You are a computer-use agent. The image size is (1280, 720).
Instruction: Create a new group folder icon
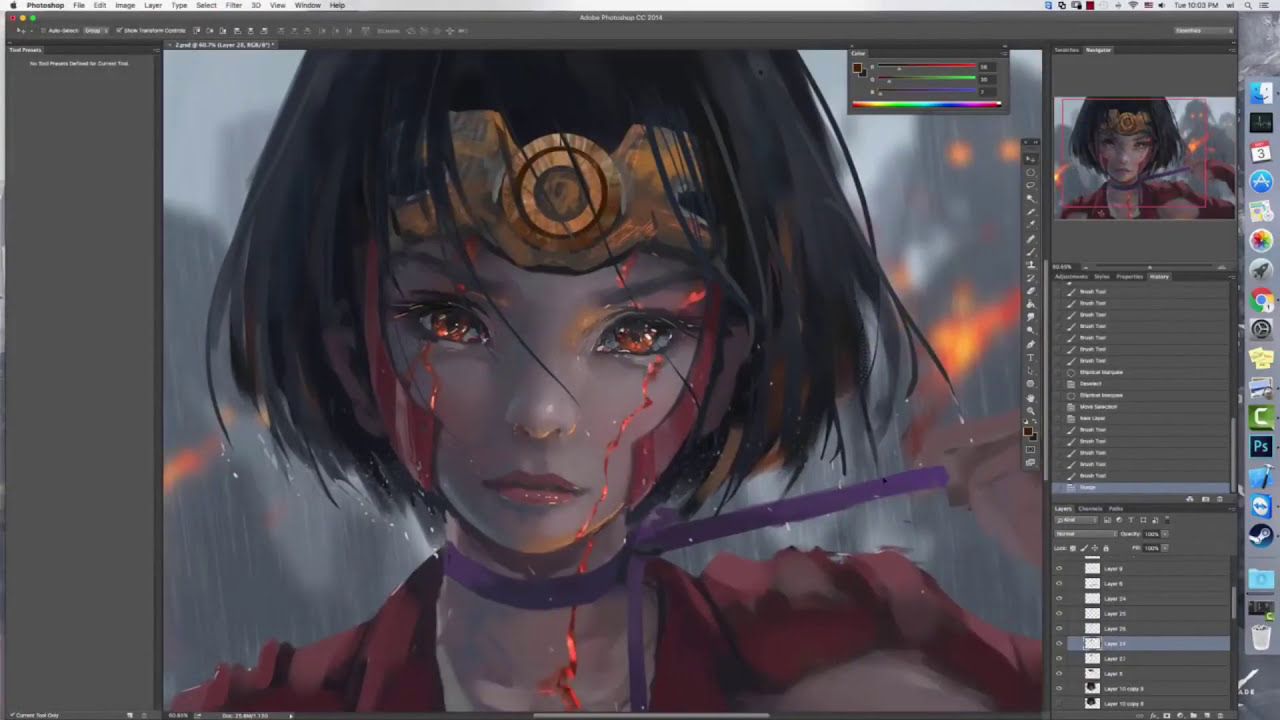(x=1193, y=716)
